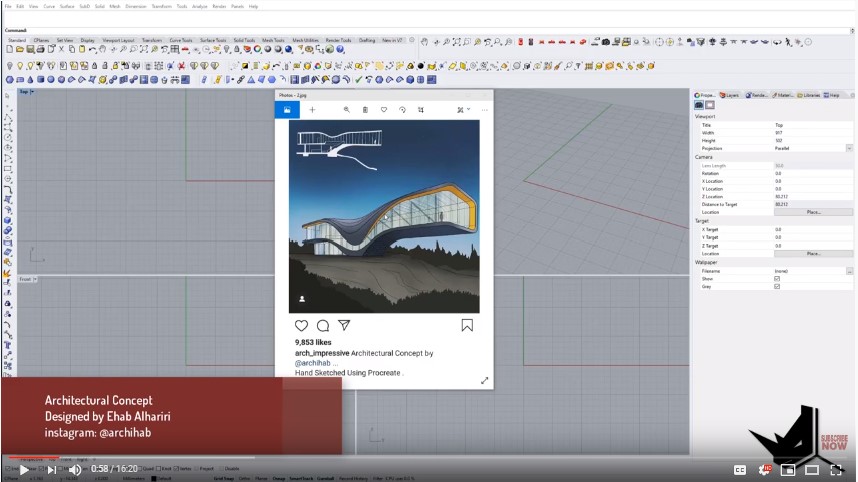The image size is (858, 482).
Task: Open three-dots more menu in Photos
Action: (484, 109)
